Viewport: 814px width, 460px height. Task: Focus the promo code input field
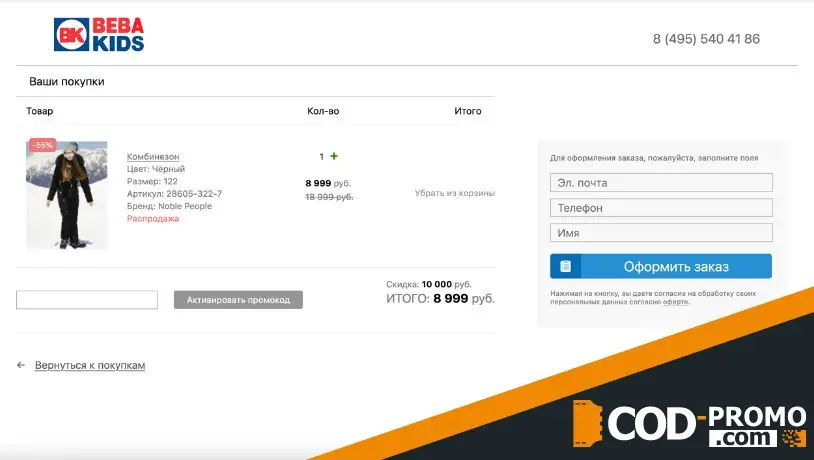[x=87, y=300]
